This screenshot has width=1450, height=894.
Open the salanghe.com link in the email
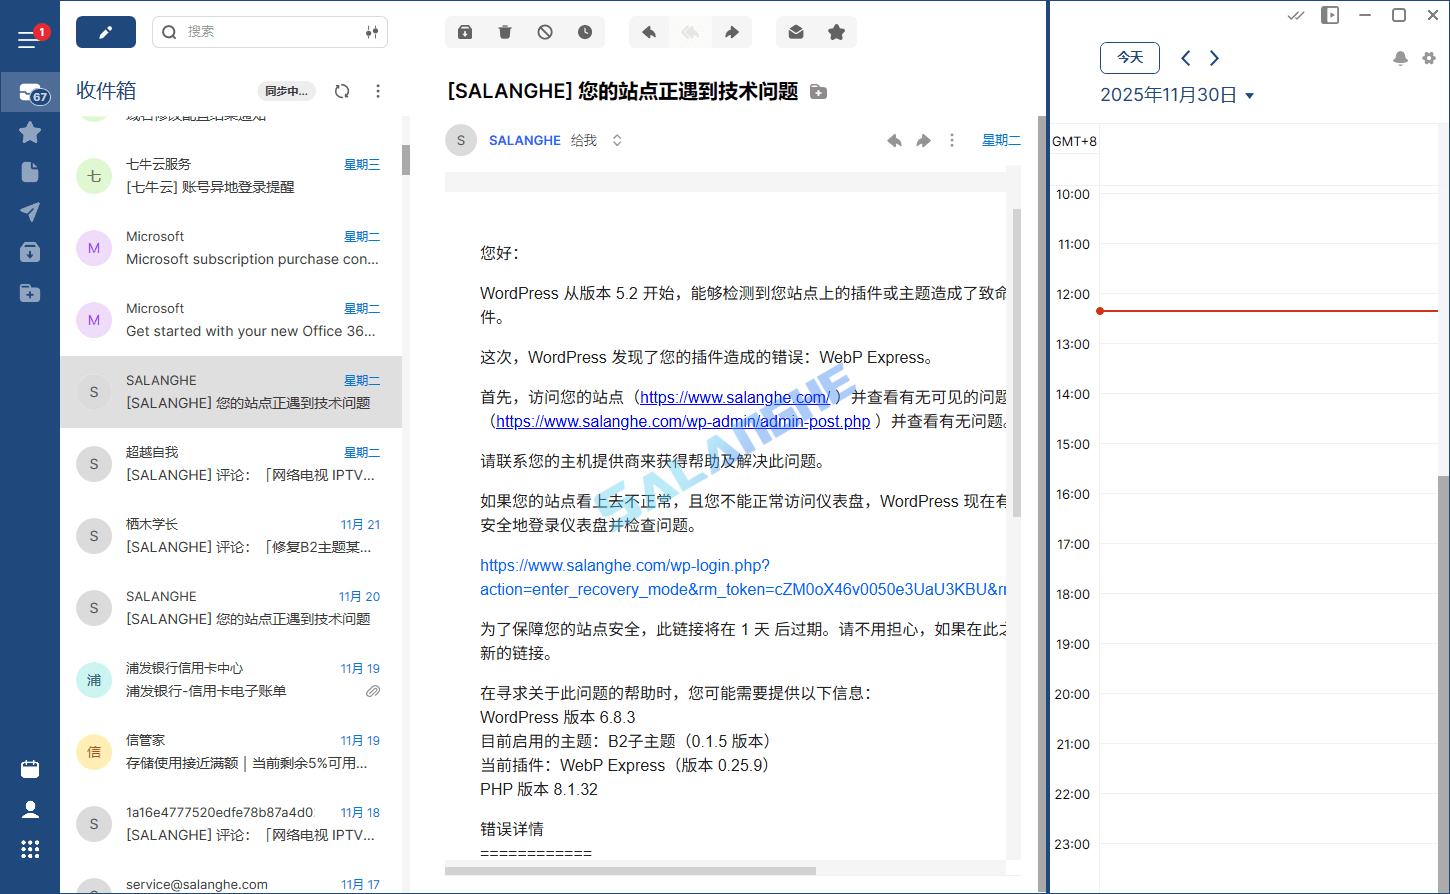[x=735, y=397]
